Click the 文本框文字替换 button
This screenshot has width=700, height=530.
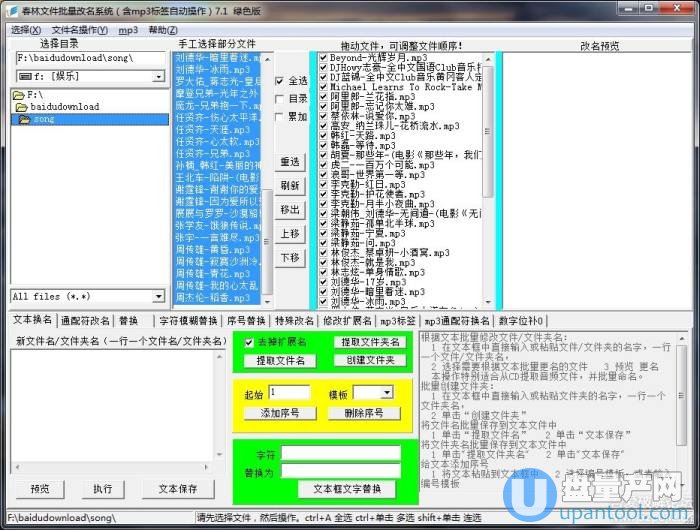347,489
